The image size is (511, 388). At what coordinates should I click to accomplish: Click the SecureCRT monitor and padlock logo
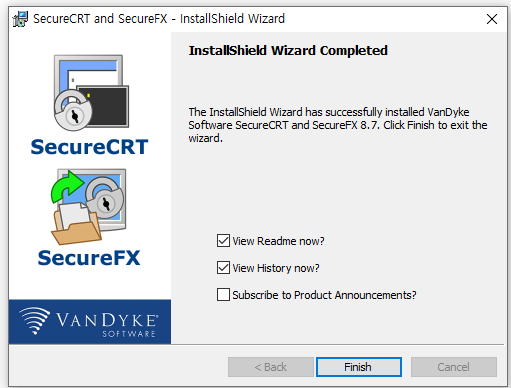[x=91, y=93]
